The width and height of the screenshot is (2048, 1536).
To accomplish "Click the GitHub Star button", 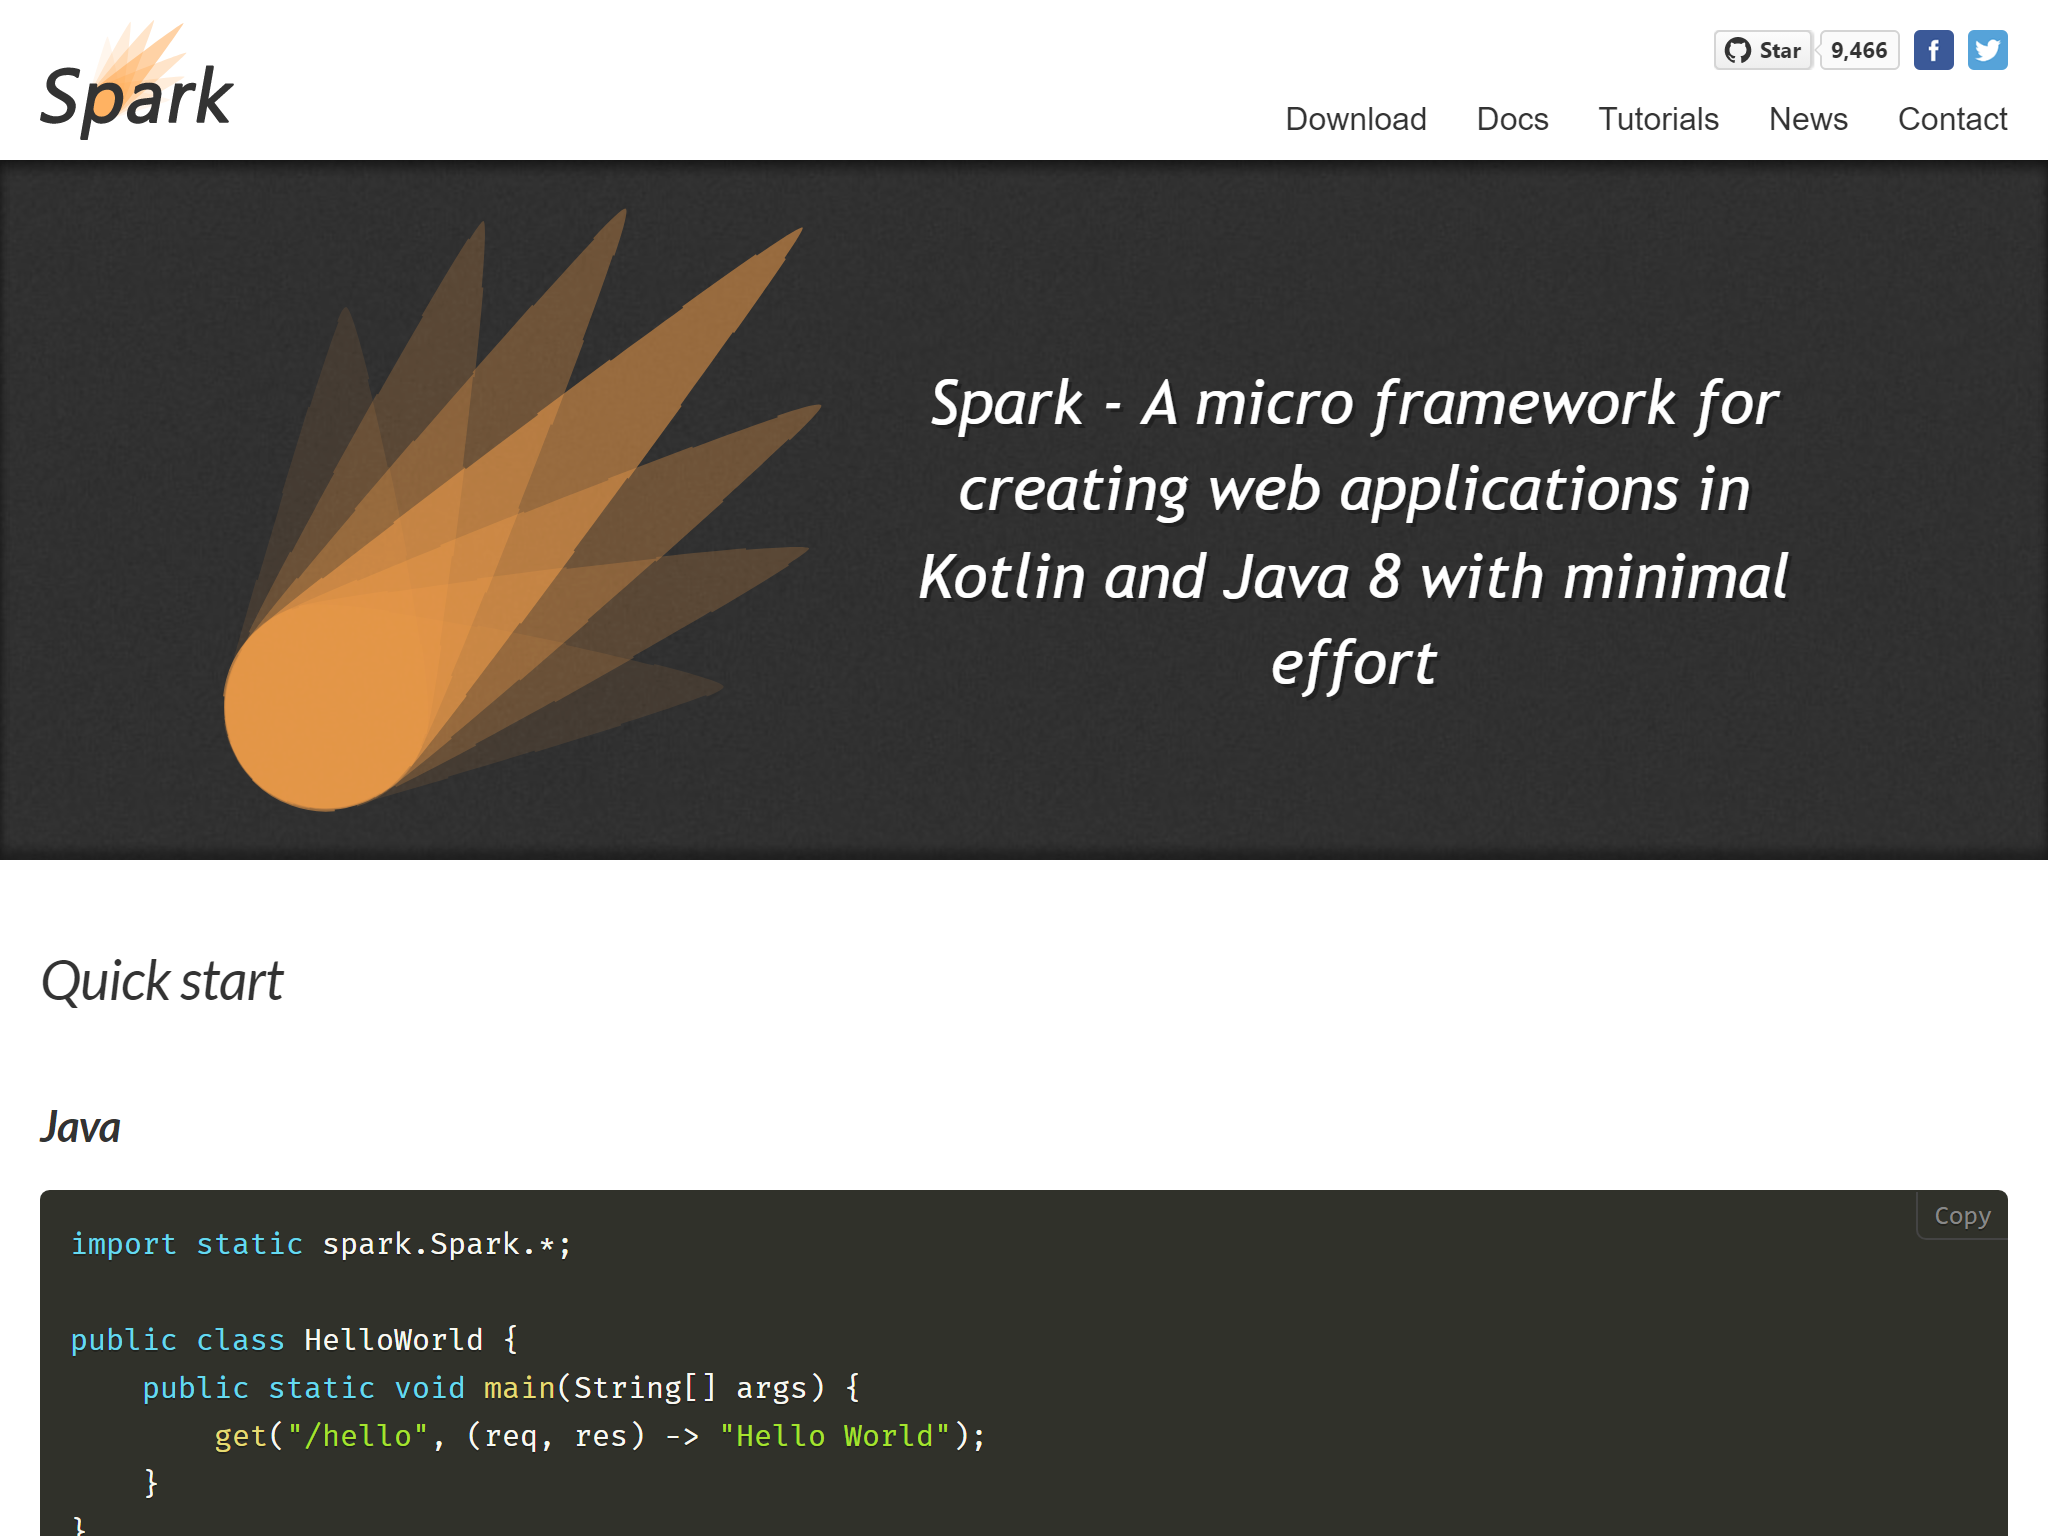I will pos(1763,50).
